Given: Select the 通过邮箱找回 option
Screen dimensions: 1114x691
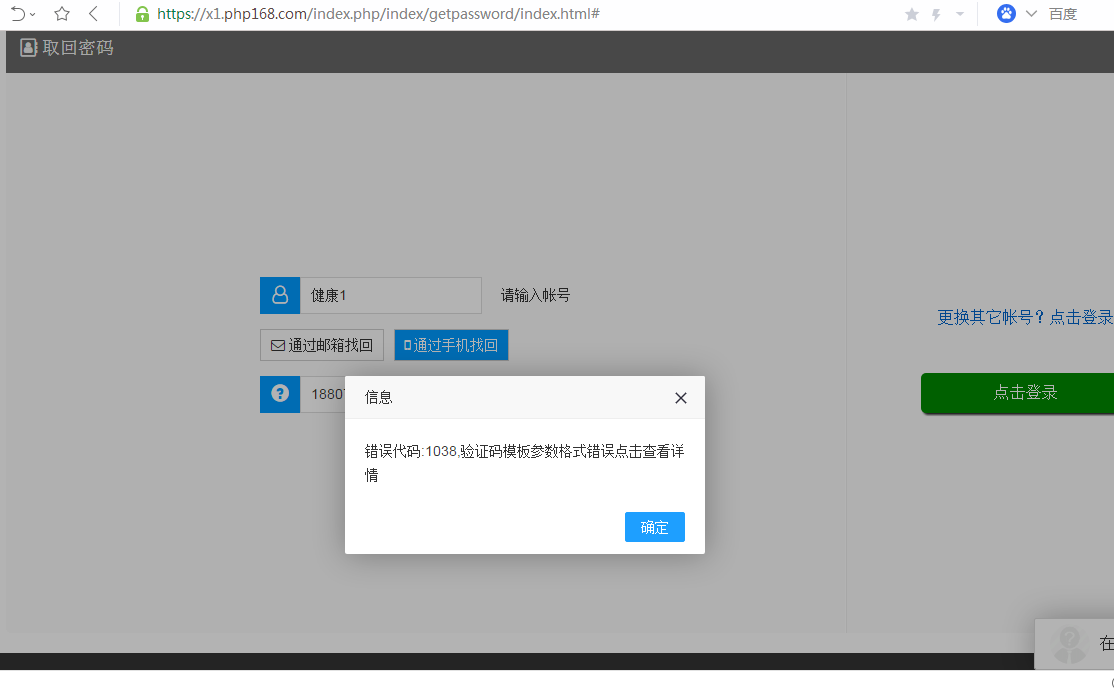Looking at the screenshot, I should point(321,345).
